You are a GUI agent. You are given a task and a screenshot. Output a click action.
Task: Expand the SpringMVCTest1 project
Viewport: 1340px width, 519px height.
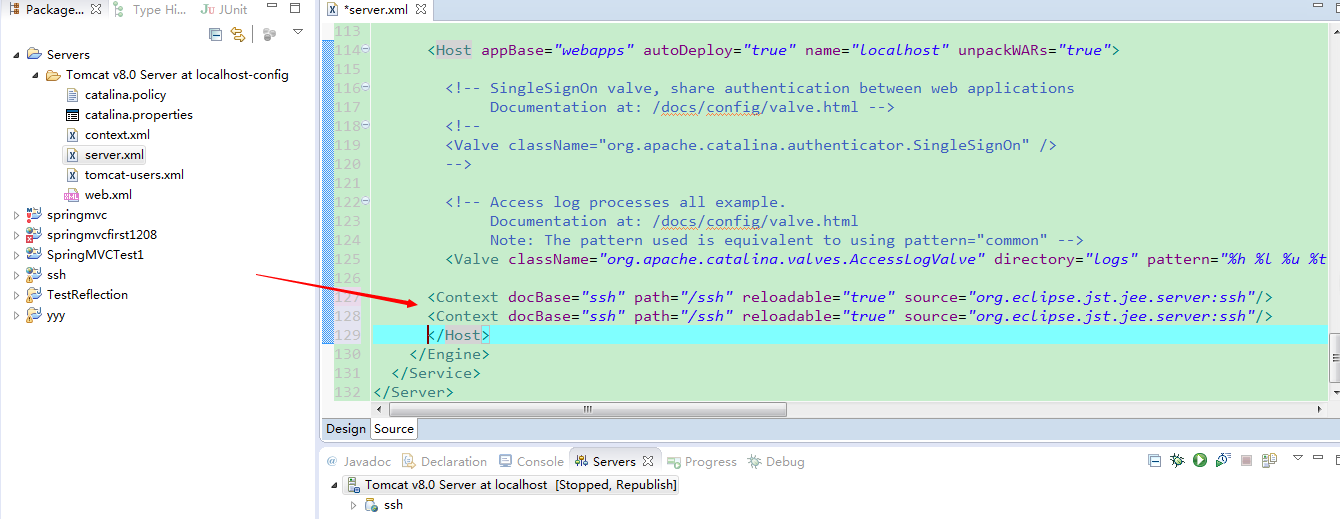15,255
